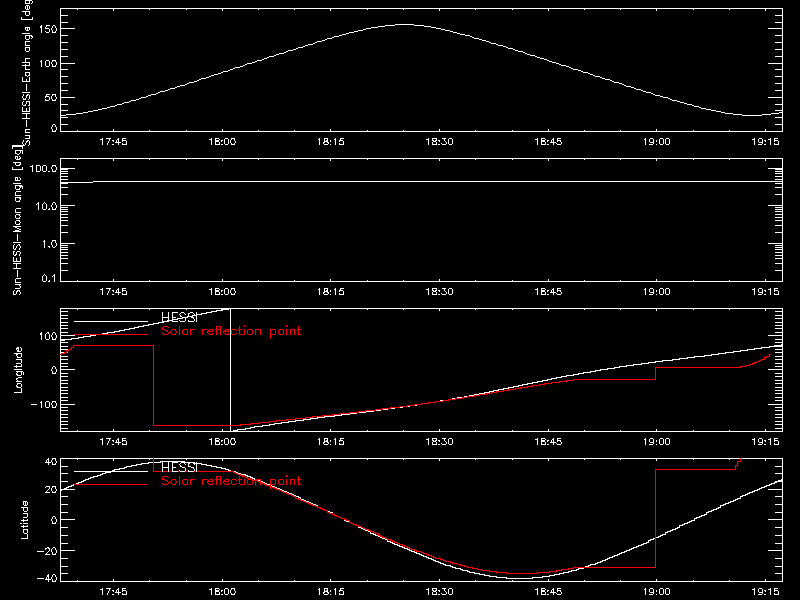The image size is (800, 600).
Task: Click 17:45 time label of Moon angle plot
Action: pos(113,292)
